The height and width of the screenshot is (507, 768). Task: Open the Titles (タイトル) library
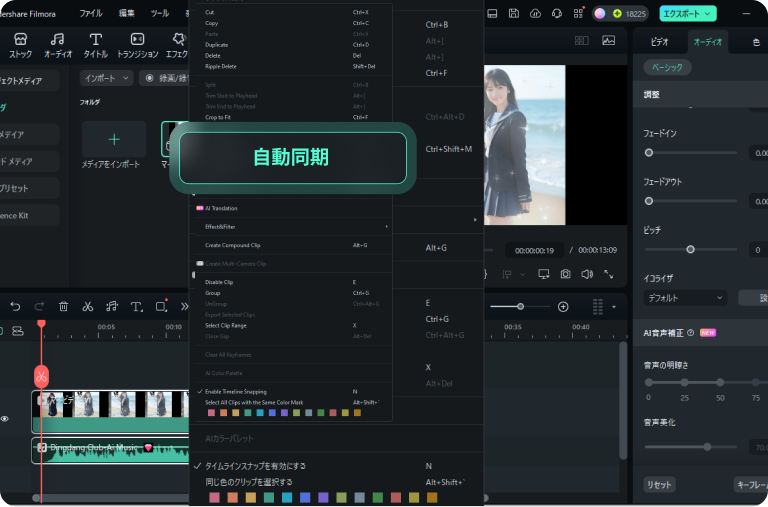(96, 46)
